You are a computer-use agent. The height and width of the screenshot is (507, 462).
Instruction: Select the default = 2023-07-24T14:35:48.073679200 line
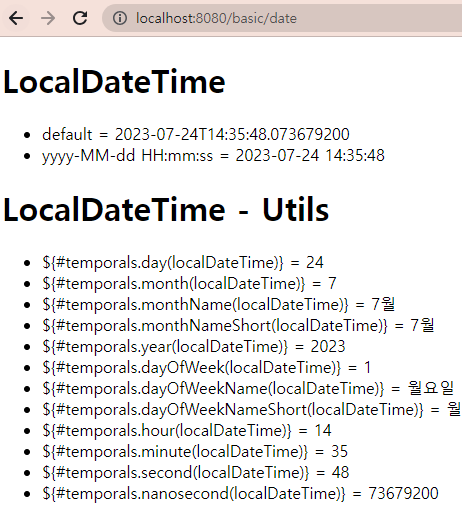[x=196, y=134]
